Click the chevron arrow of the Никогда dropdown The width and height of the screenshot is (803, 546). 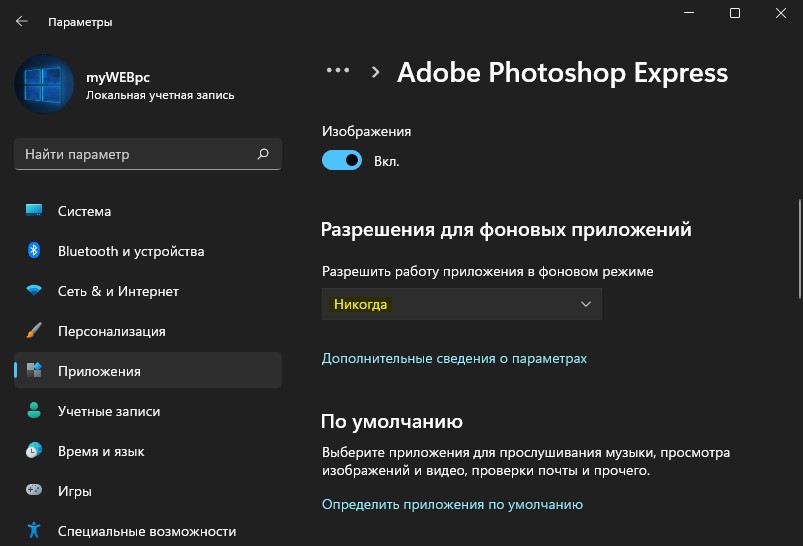[x=586, y=304]
